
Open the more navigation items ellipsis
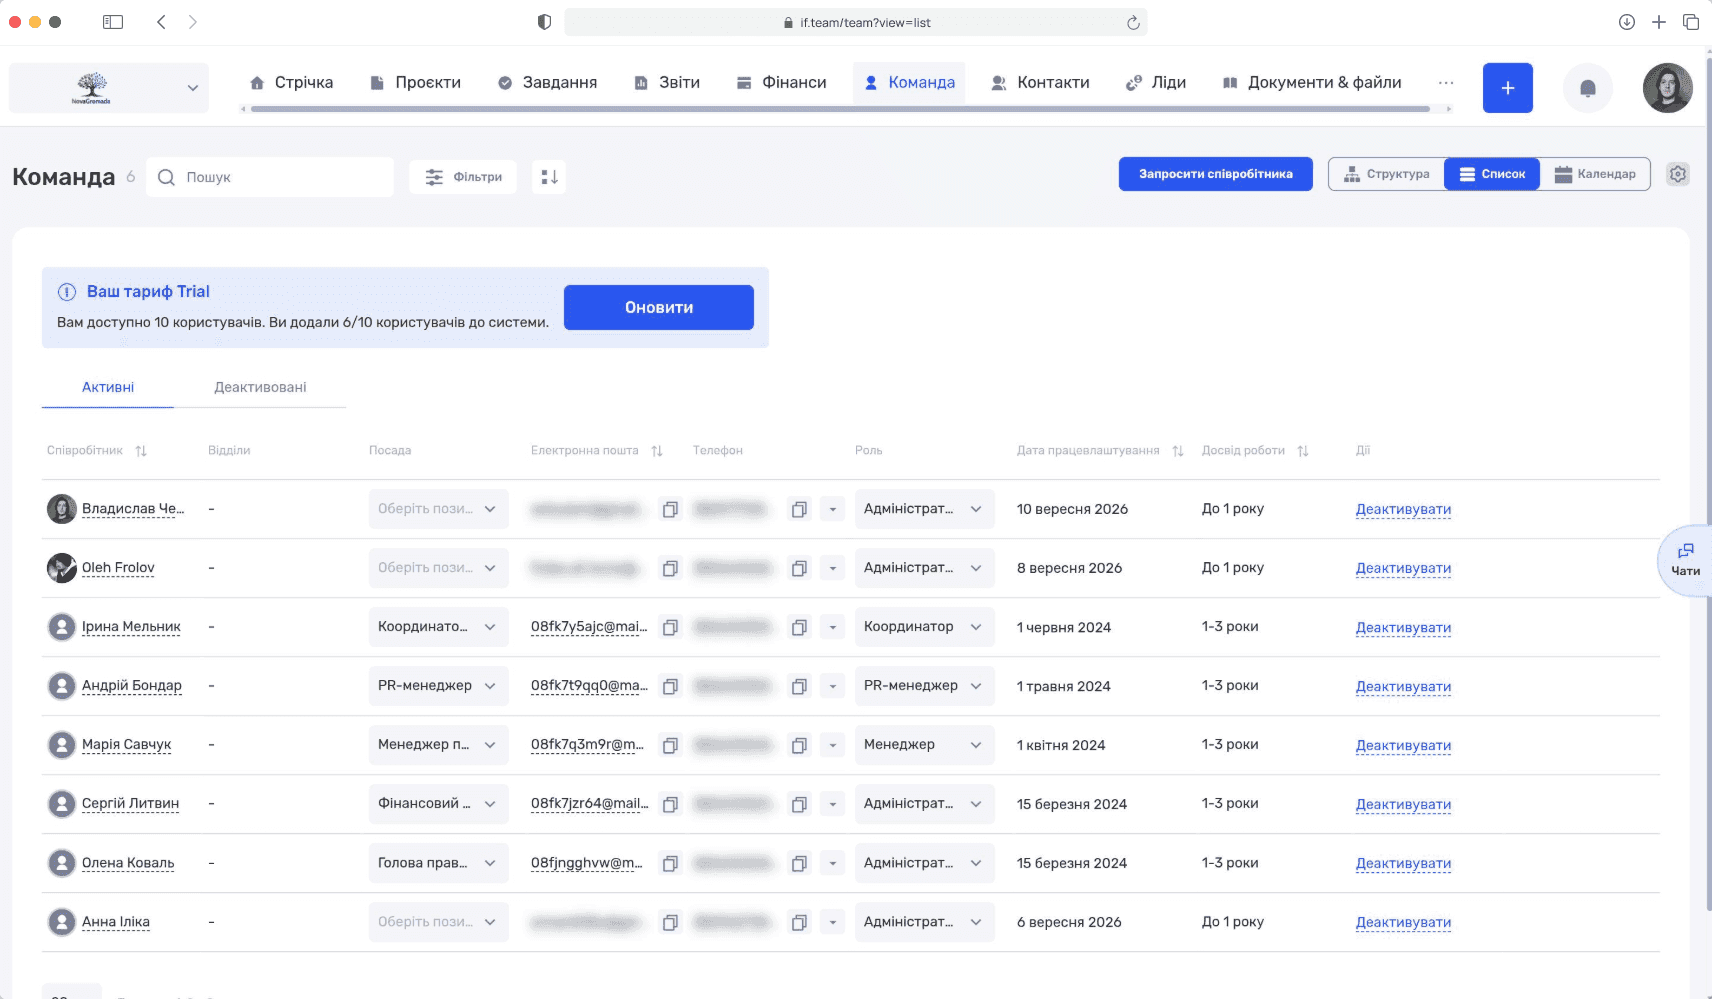coord(1445,83)
